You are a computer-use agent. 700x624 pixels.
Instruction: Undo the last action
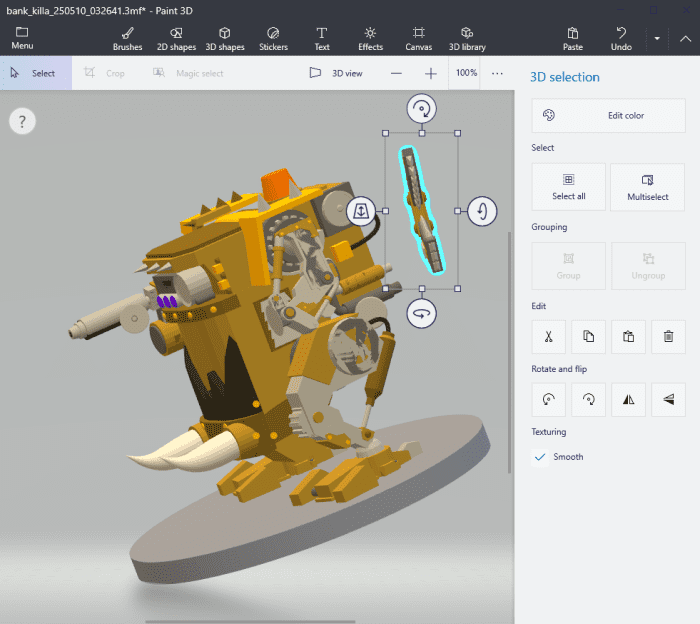pos(621,39)
